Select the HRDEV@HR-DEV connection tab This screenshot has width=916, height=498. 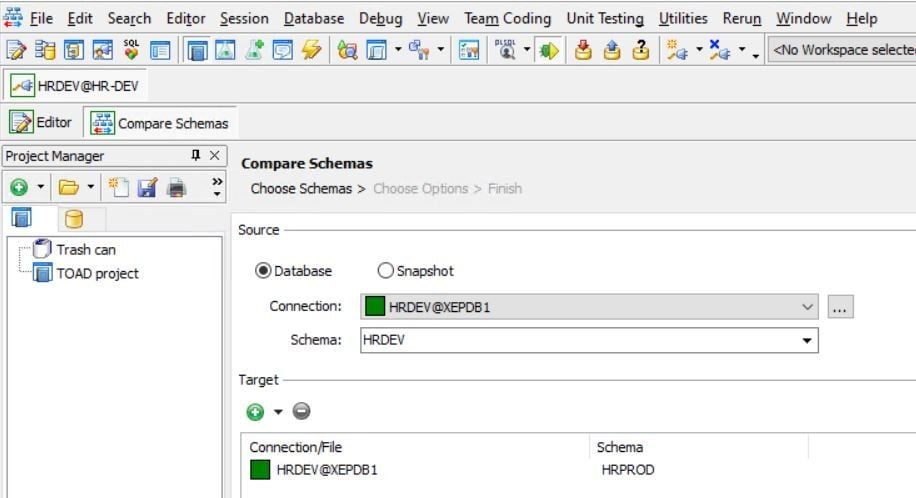coord(75,86)
